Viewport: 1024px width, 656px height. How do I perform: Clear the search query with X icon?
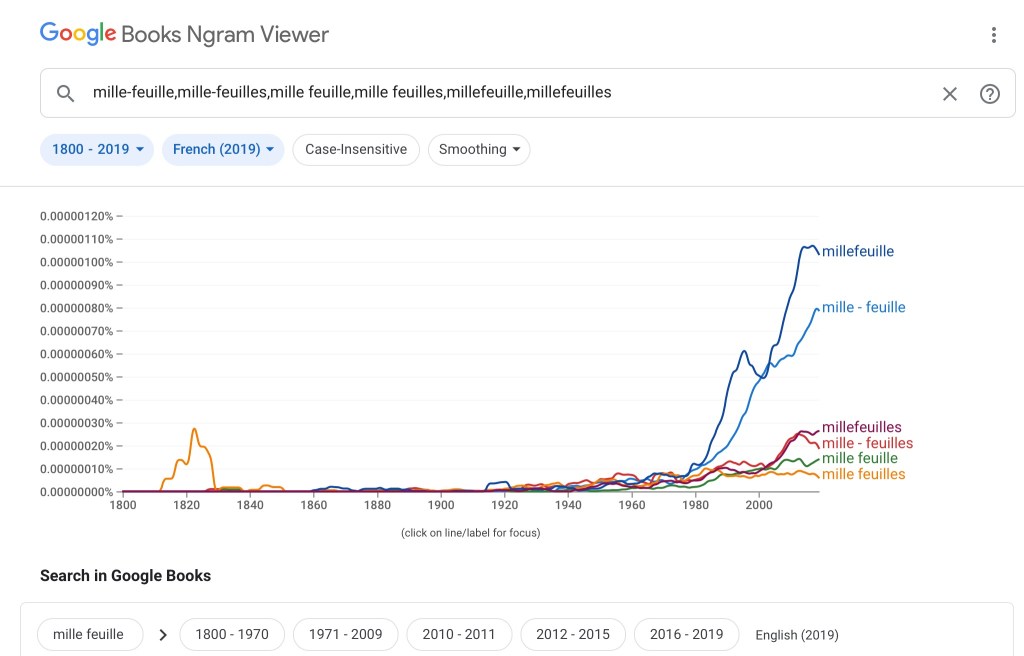pos(950,93)
